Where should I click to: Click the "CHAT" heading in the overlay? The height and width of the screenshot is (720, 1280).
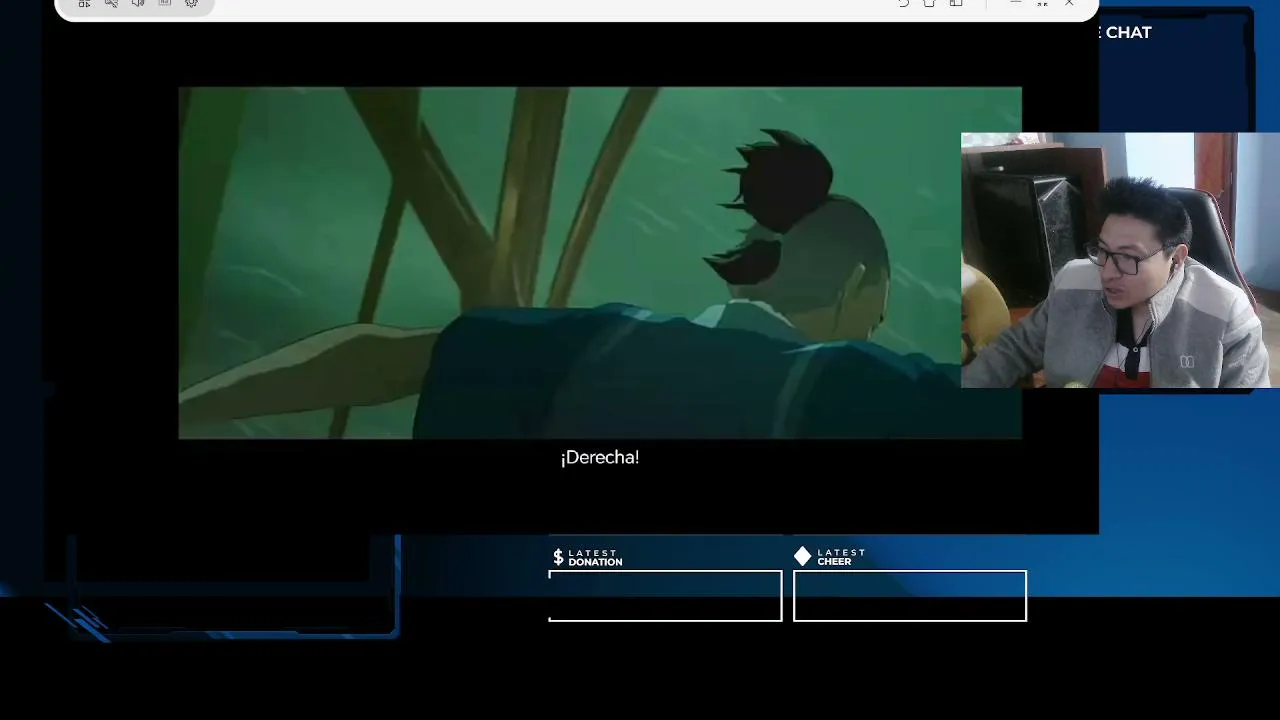coord(1128,32)
